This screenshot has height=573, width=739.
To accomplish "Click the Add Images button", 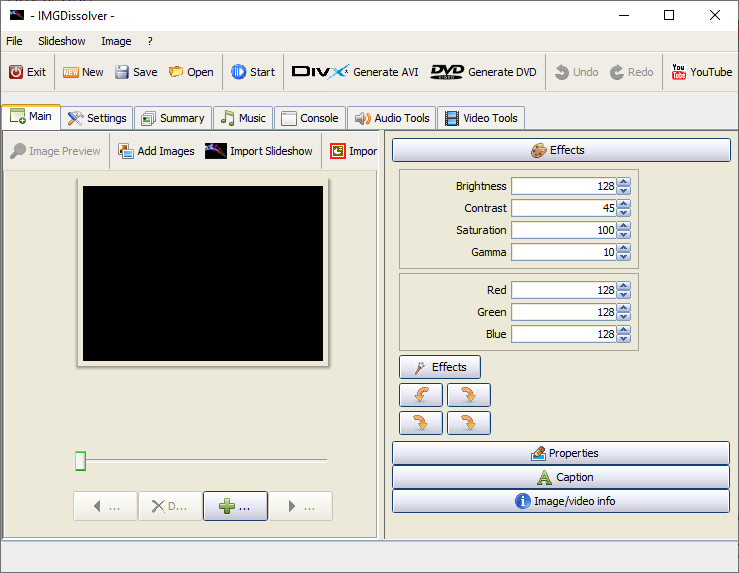I will [156, 151].
